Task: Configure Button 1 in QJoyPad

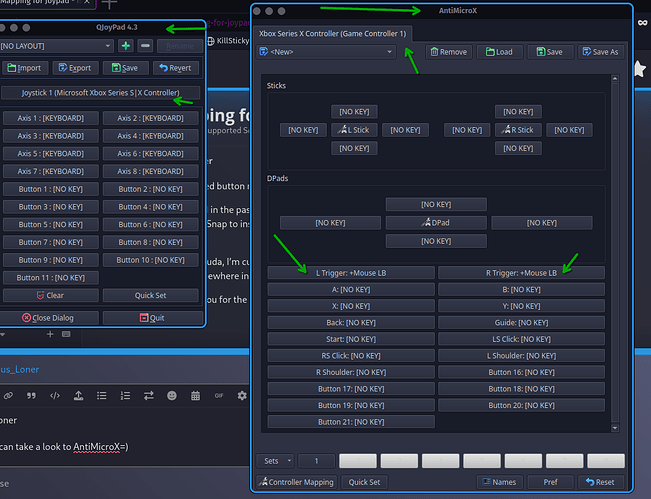Action: click(51, 189)
